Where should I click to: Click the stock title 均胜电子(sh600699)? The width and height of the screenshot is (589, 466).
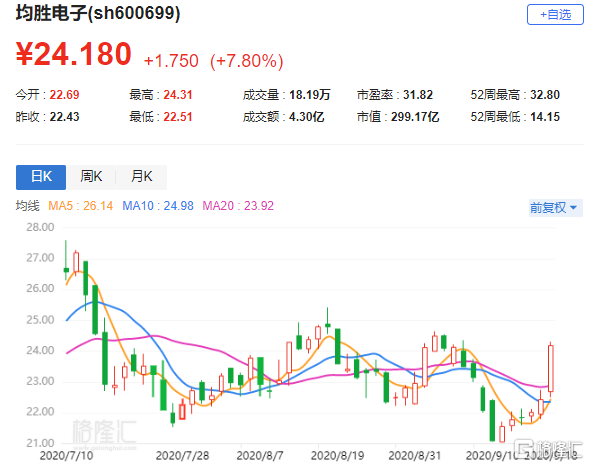pyautogui.click(x=98, y=13)
